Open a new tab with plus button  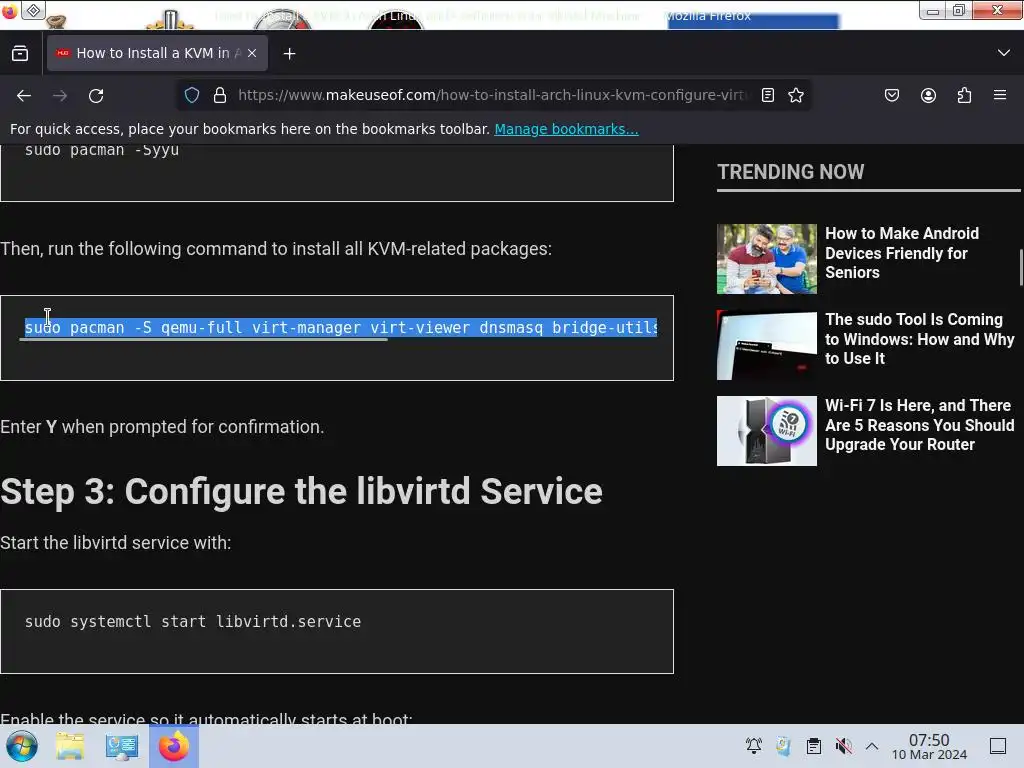289,54
